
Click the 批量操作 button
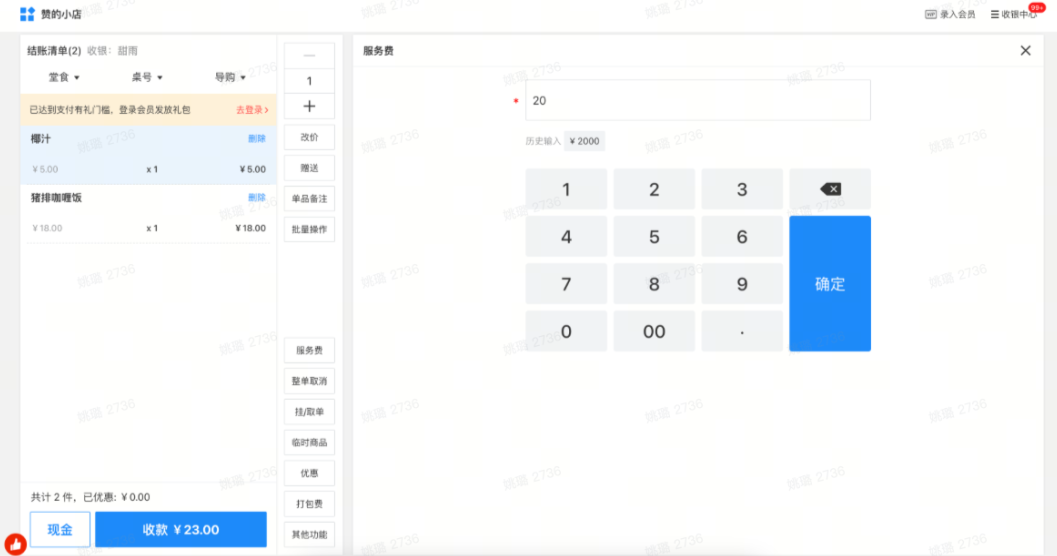coord(309,230)
